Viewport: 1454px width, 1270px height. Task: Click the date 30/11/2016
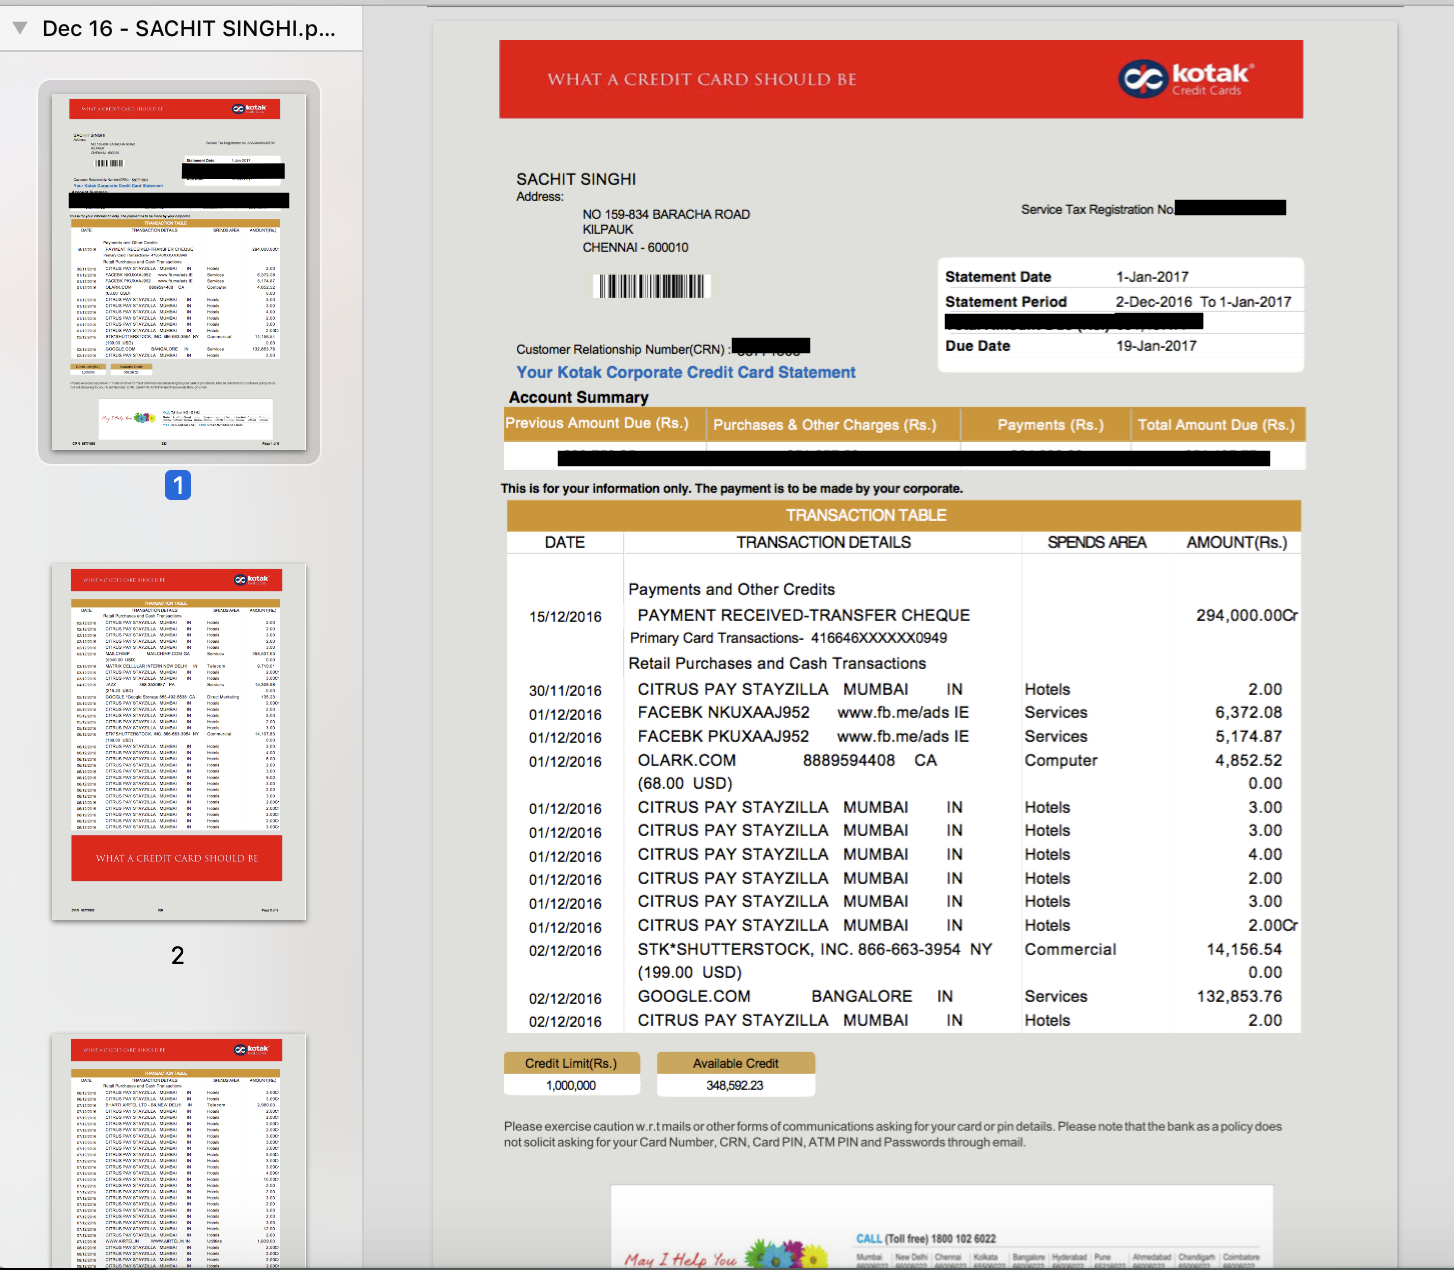(x=565, y=691)
